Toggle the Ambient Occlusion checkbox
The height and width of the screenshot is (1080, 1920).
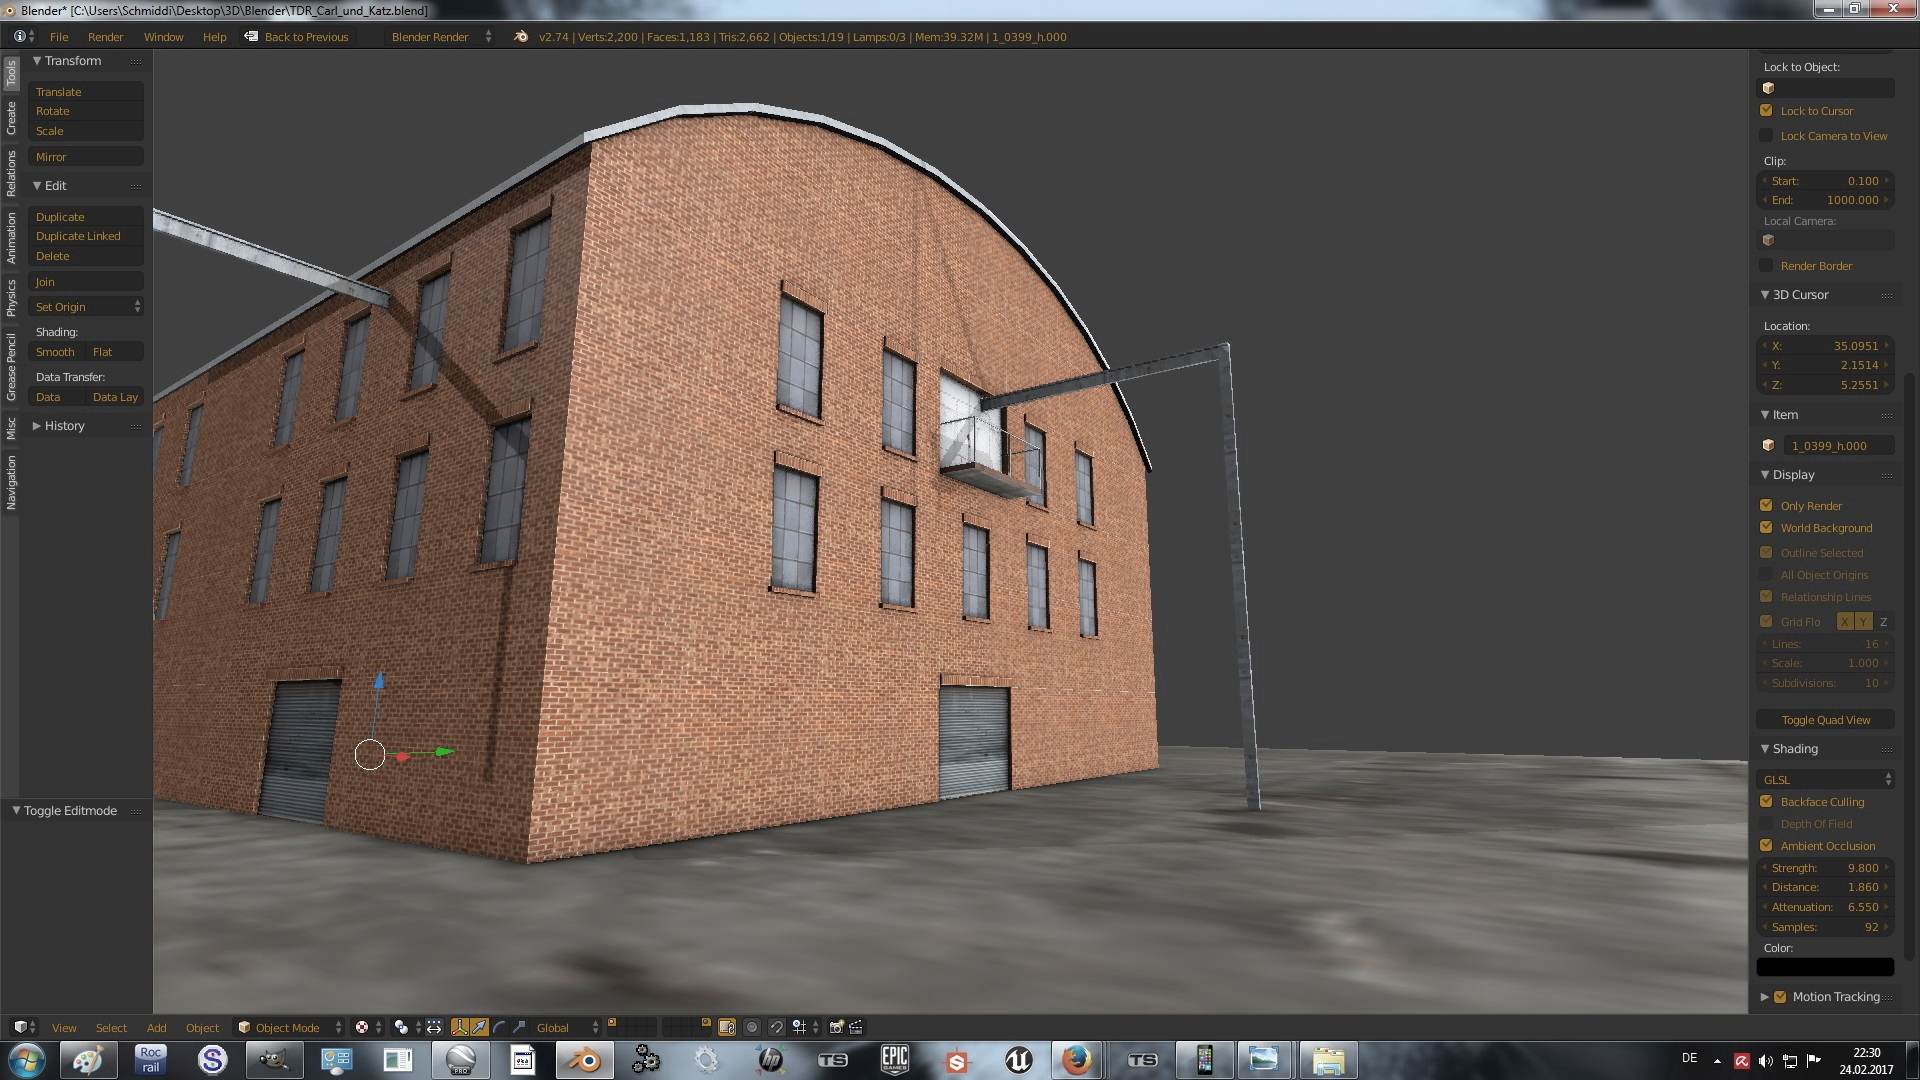(1766, 846)
